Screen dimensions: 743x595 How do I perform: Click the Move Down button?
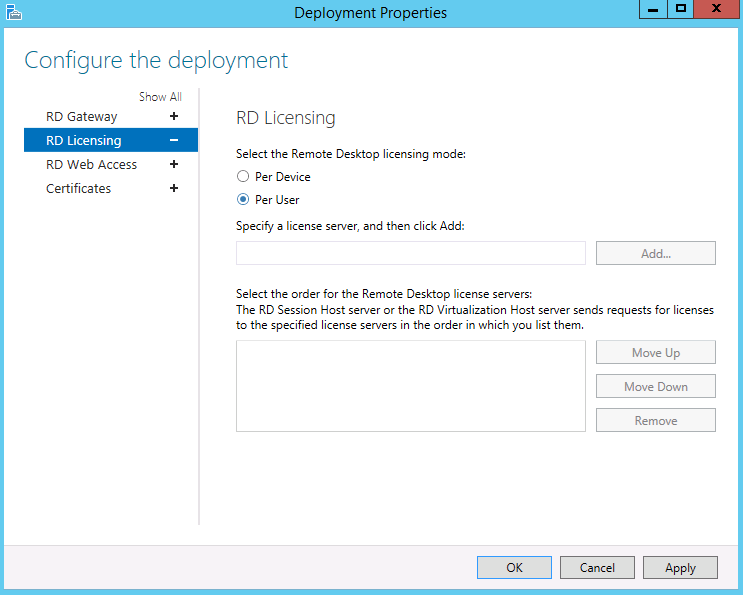click(656, 386)
